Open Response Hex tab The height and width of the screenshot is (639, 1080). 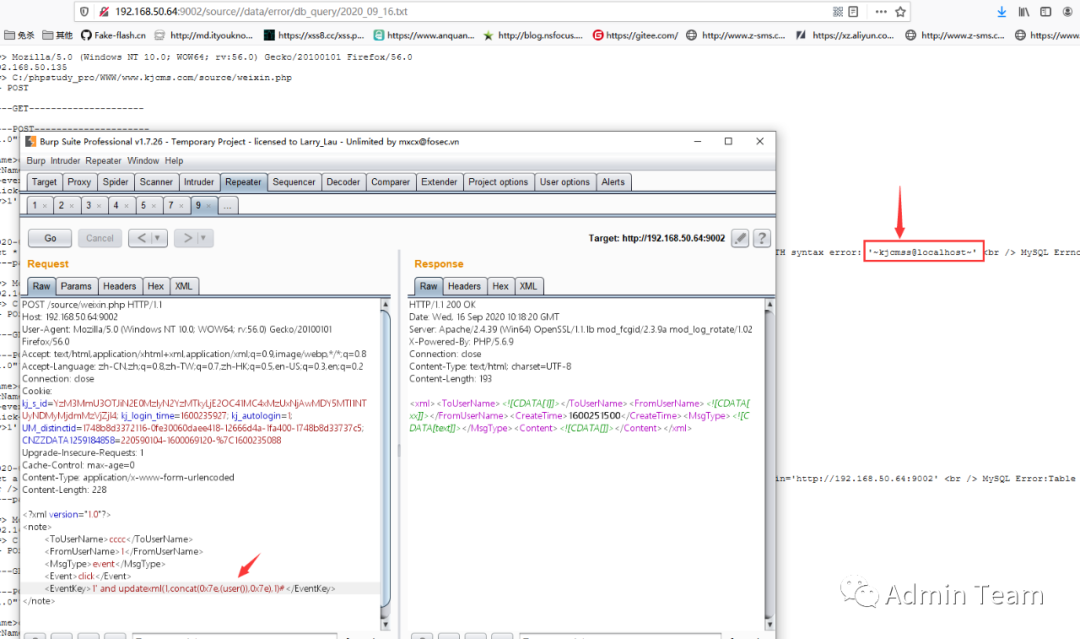pyautogui.click(x=501, y=286)
